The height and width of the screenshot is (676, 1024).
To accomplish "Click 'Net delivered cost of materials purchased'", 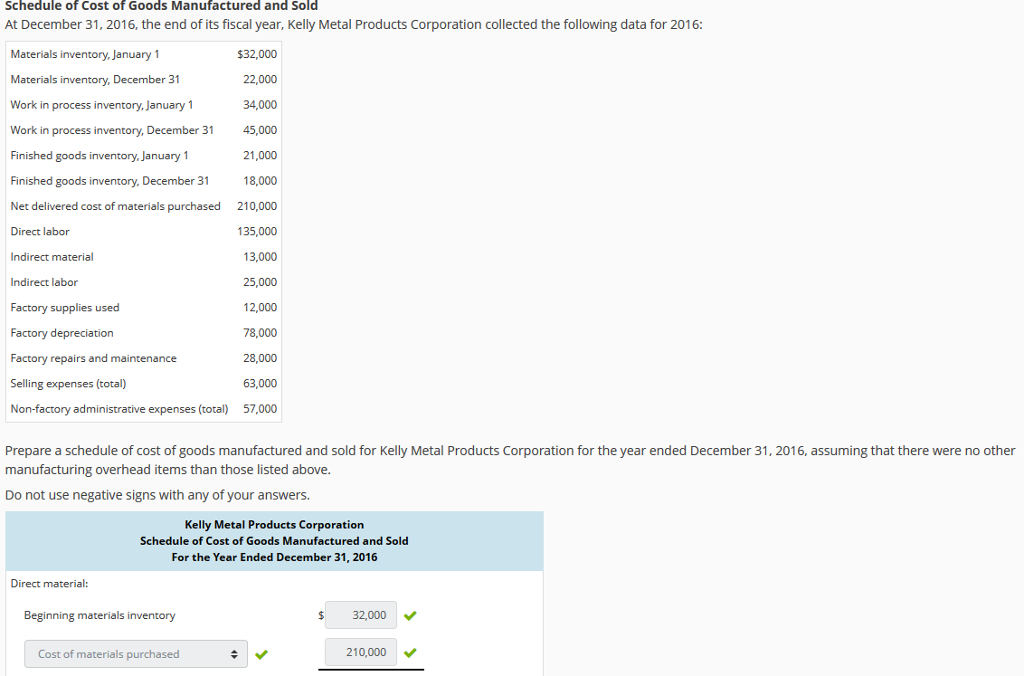I will (116, 206).
